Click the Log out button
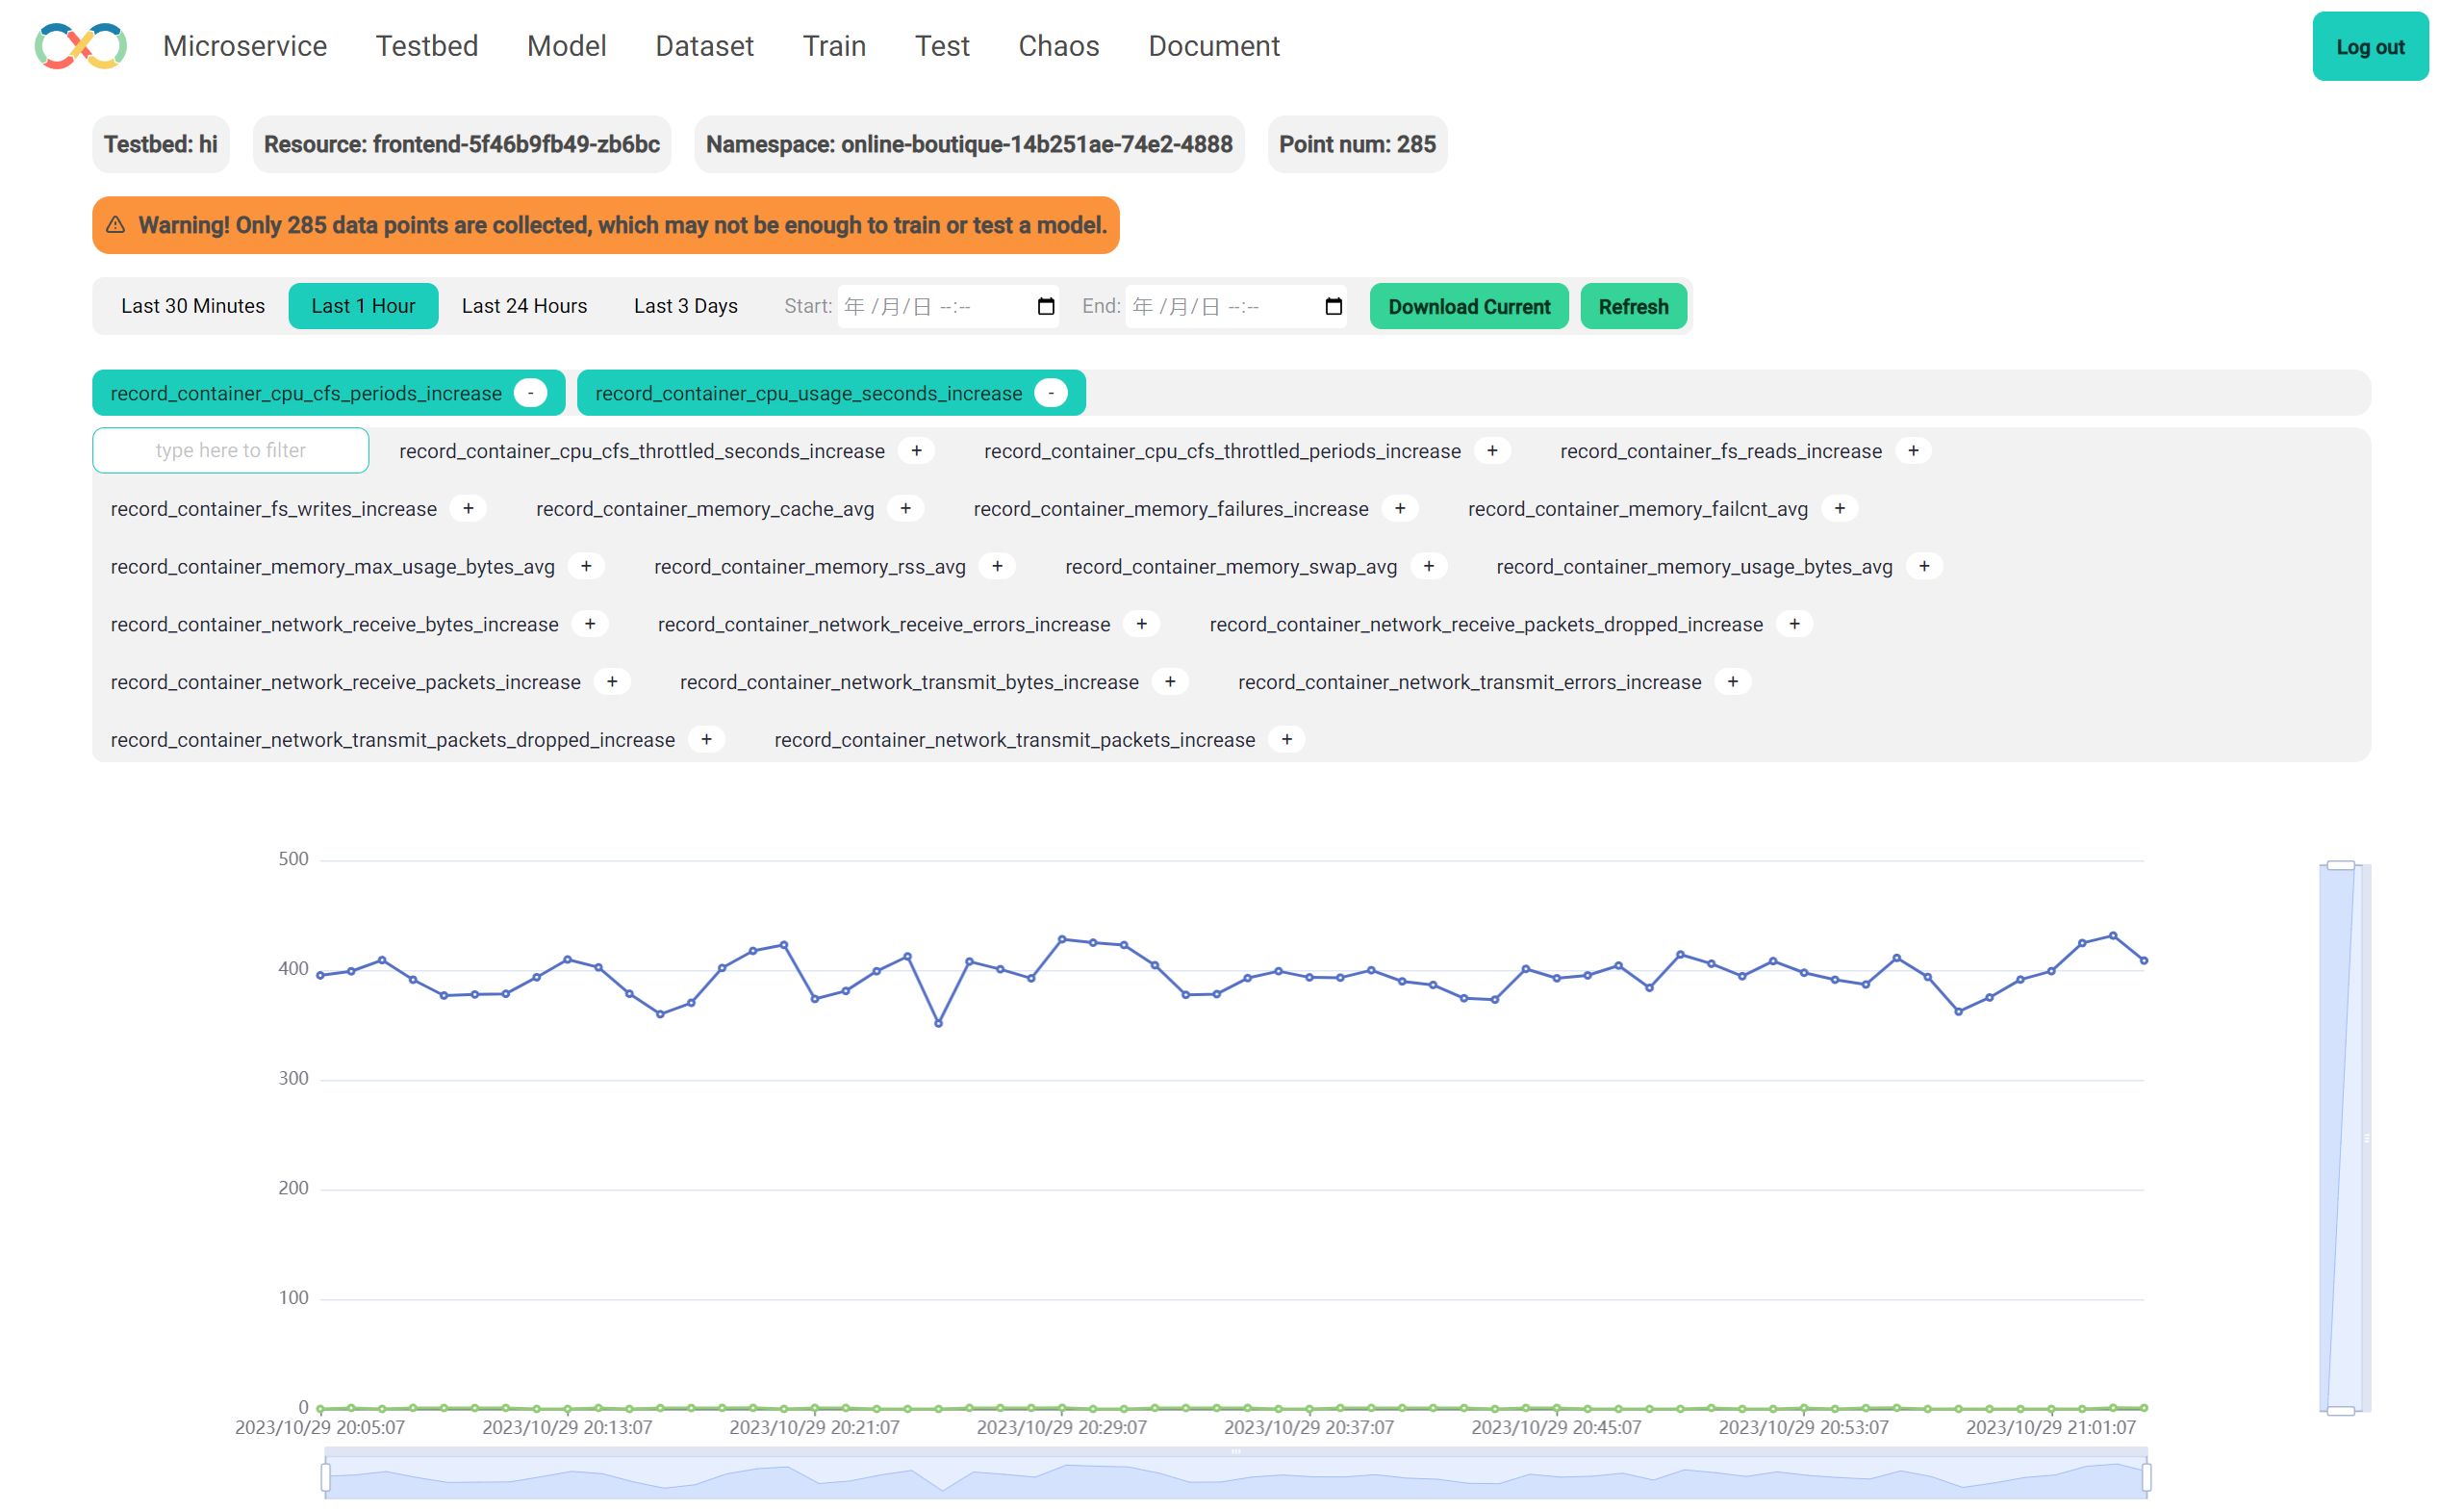Image resolution: width=2464 pixels, height=1510 pixels. 2370,47
